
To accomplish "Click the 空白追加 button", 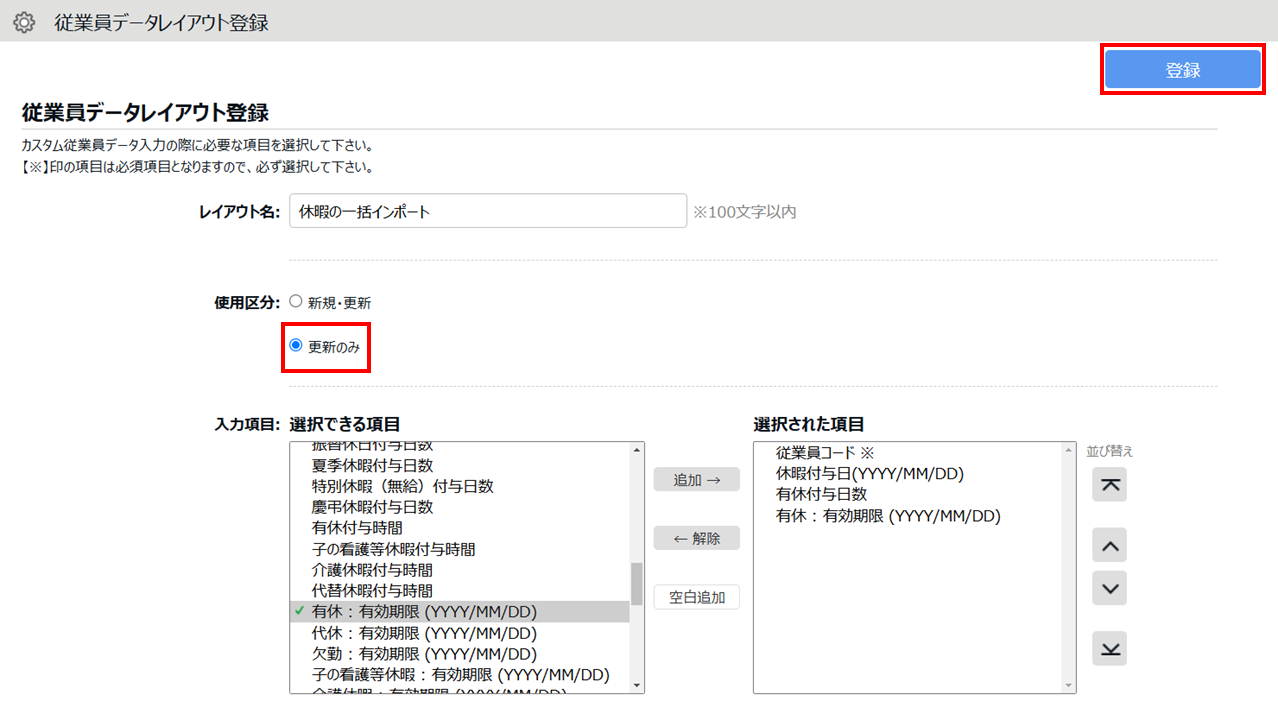I will (x=697, y=597).
